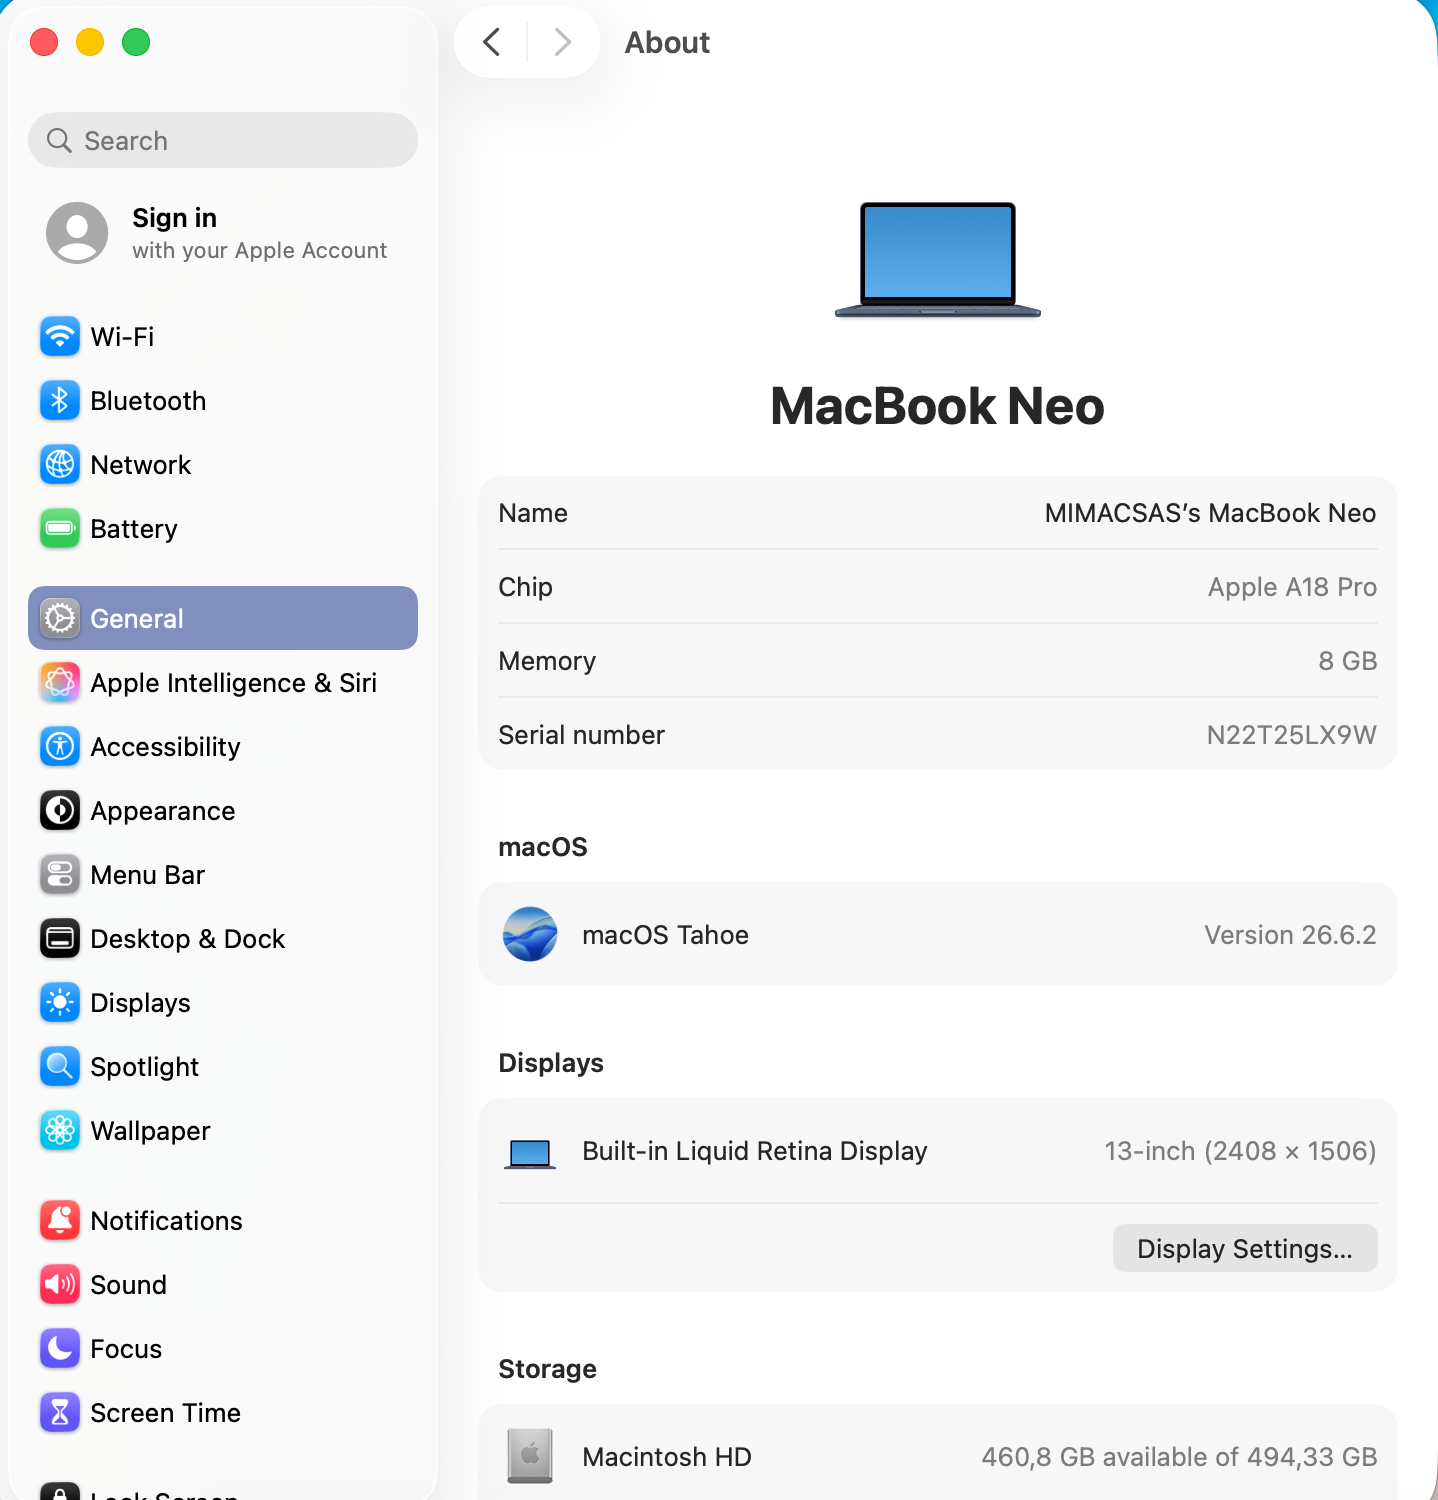This screenshot has width=1438, height=1500.
Task: Click the Search field
Action: (223, 140)
